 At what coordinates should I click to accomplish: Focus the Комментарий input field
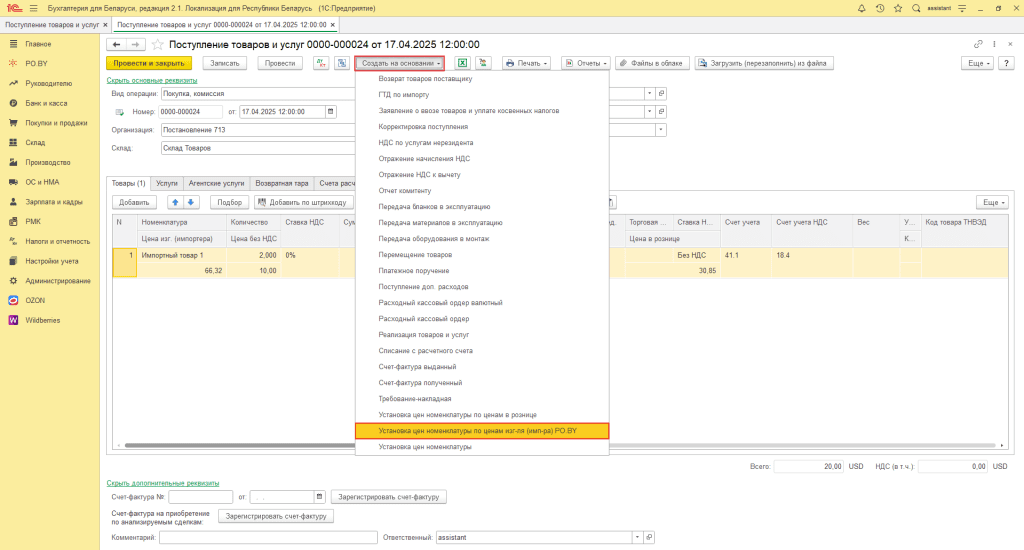tap(268, 538)
